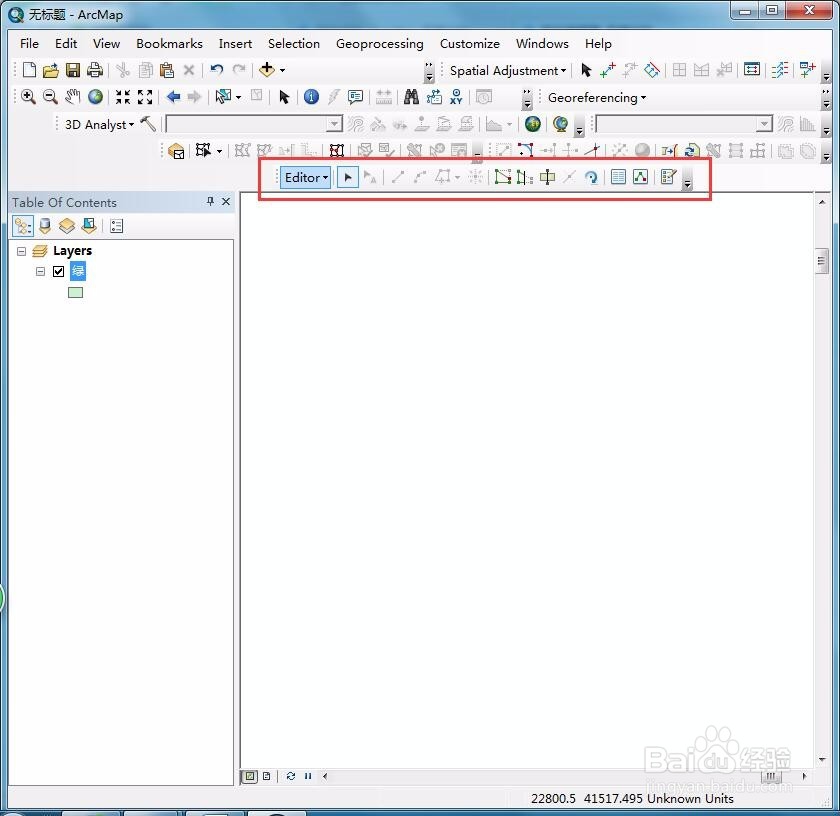The image size is (840, 816).
Task: Expand the 3D Analyst layer combo box
Action: (334, 124)
